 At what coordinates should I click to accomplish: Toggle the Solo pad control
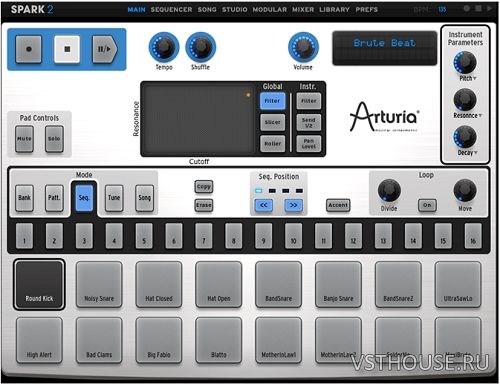54,139
